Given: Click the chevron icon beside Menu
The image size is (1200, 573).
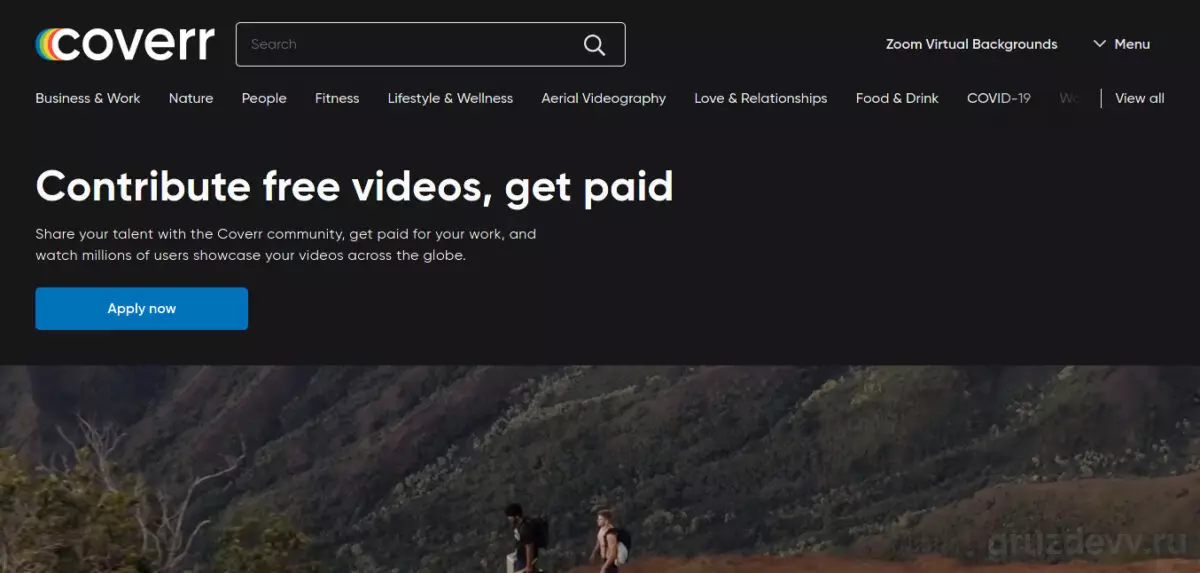Looking at the screenshot, I should [1099, 44].
